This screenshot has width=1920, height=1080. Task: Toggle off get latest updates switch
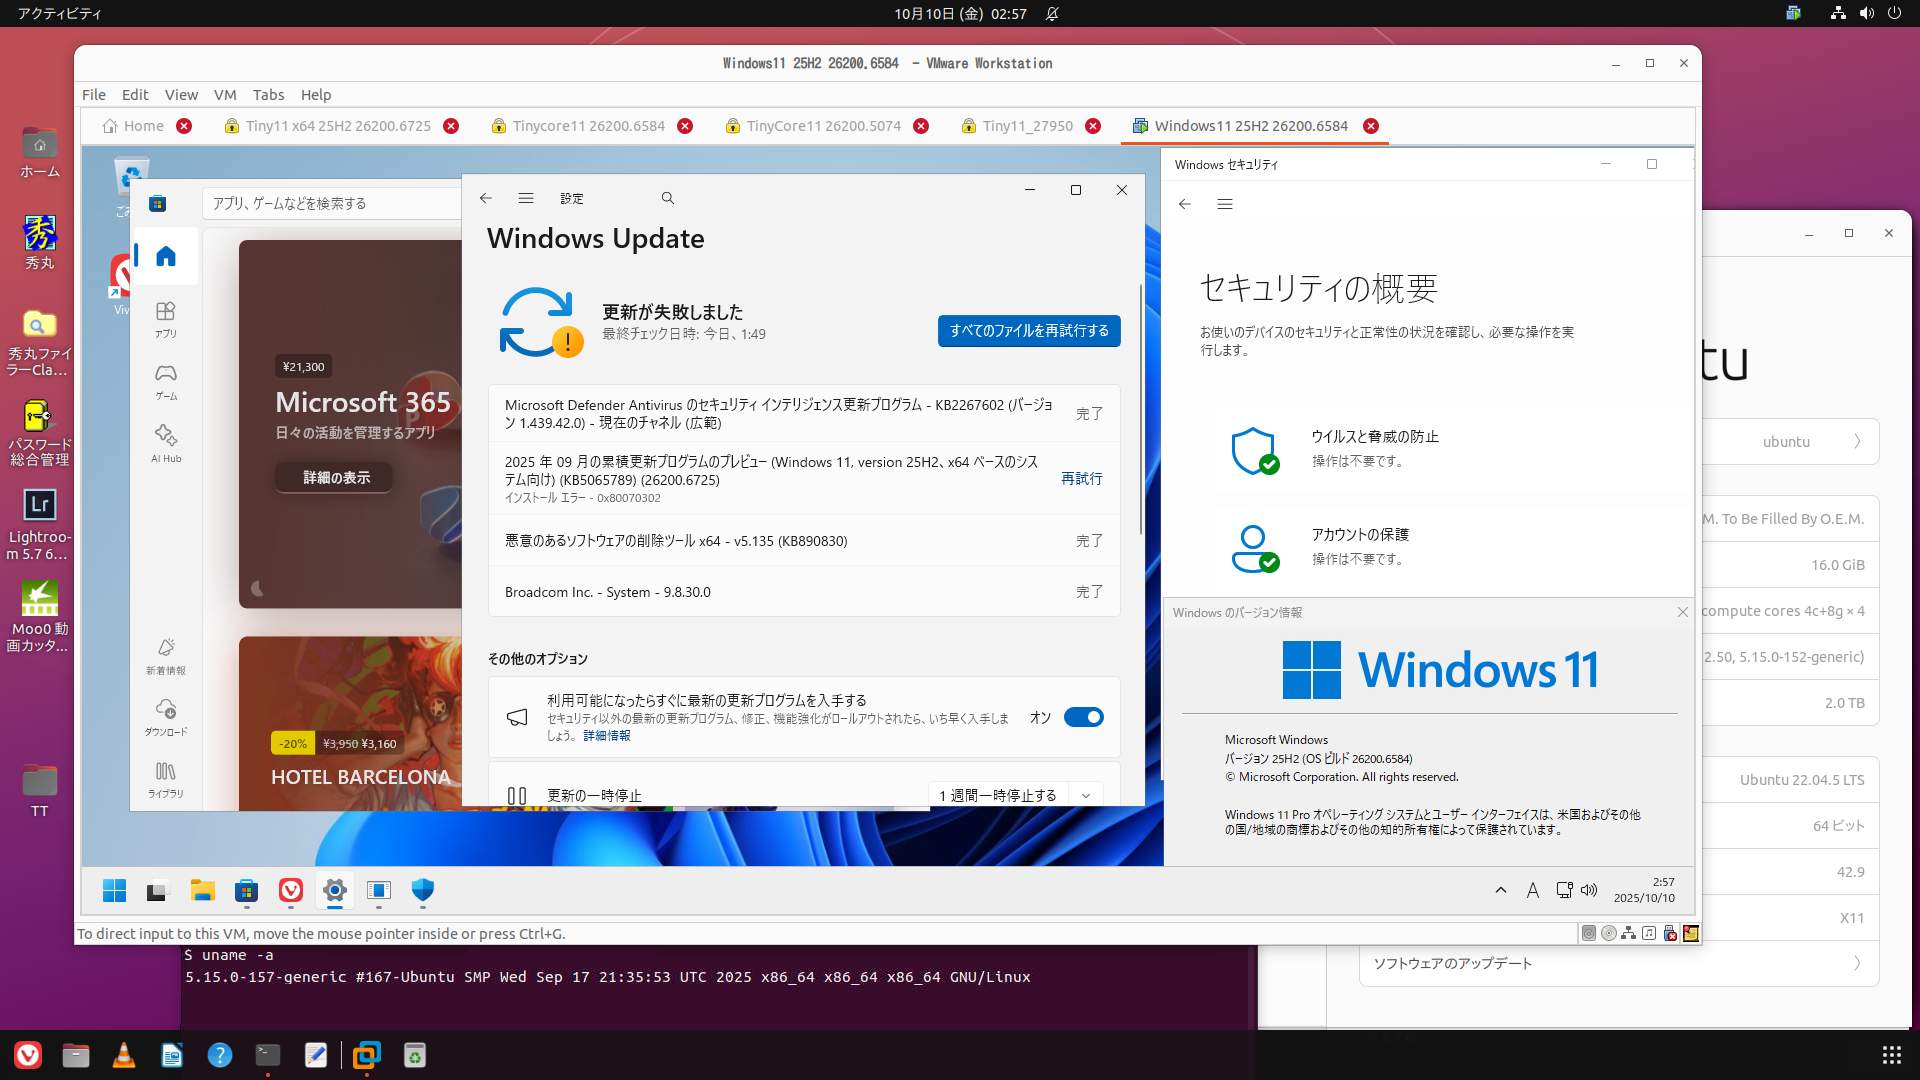click(1083, 717)
